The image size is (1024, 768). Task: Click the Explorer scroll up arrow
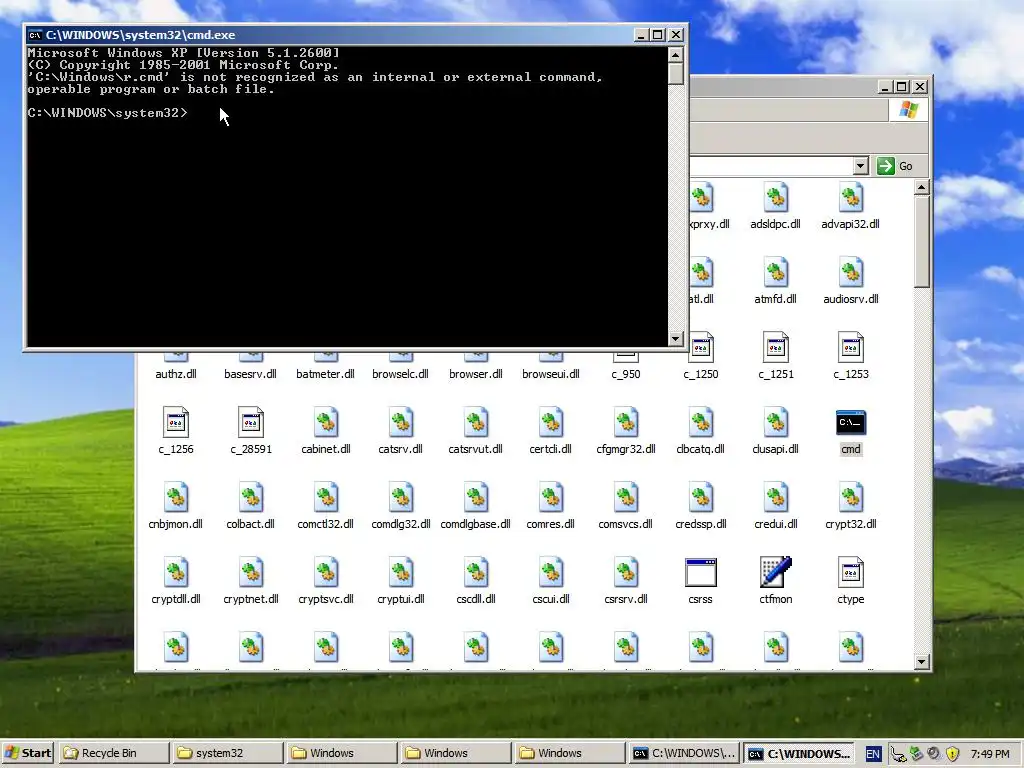tap(921, 188)
